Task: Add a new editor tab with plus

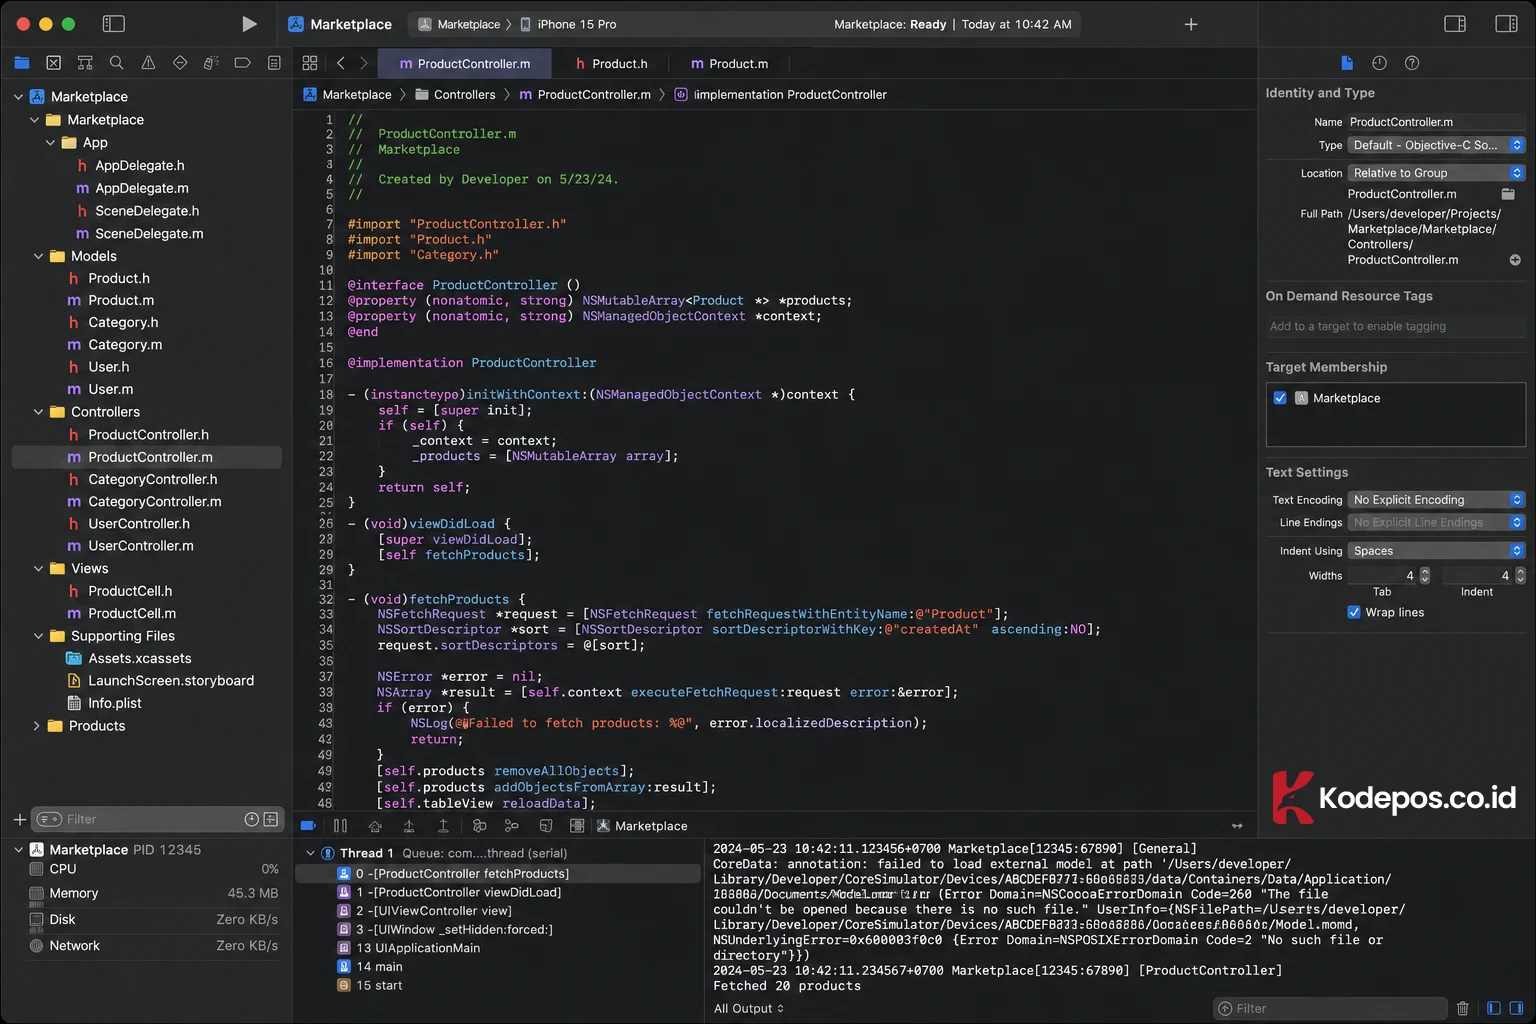Action: tap(1191, 24)
